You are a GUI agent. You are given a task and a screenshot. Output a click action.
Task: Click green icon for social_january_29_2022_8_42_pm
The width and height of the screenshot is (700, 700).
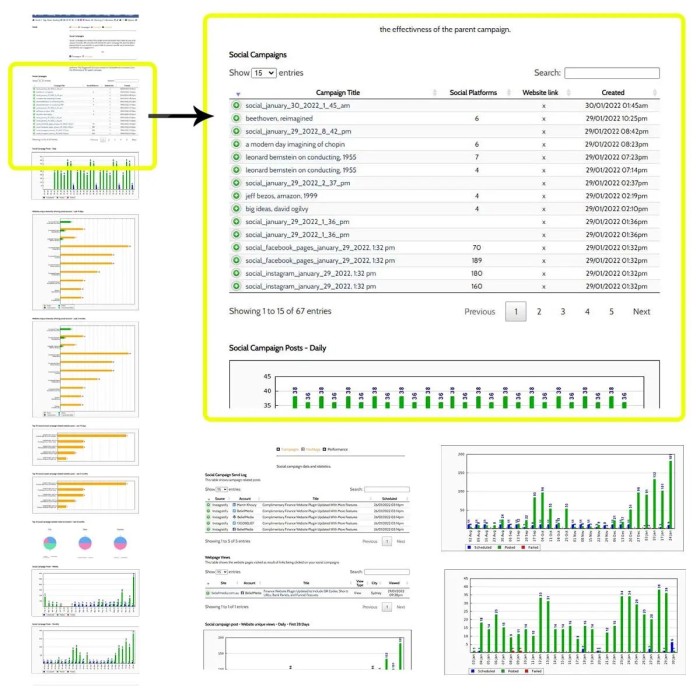pyautogui.click(x=237, y=131)
